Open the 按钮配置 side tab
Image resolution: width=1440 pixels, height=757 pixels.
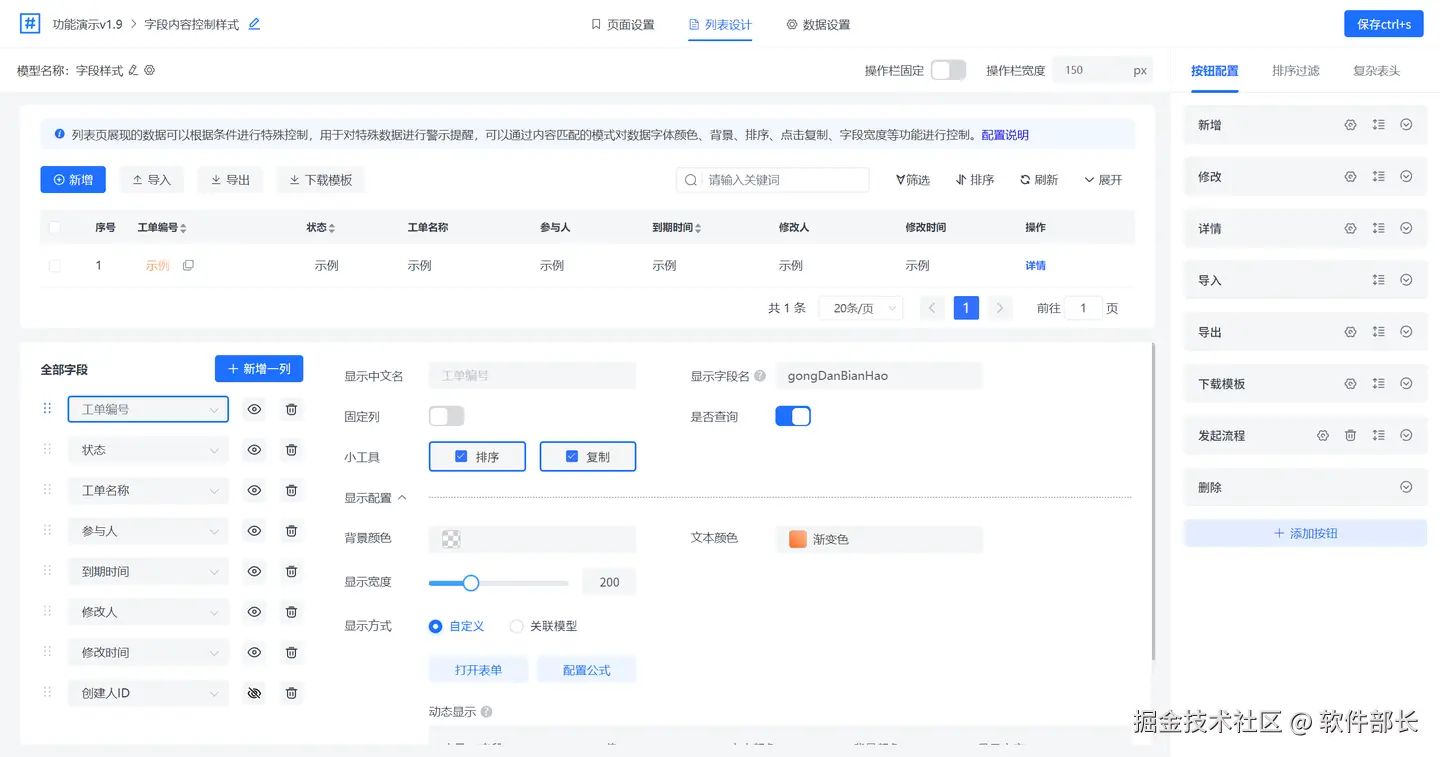point(1214,71)
